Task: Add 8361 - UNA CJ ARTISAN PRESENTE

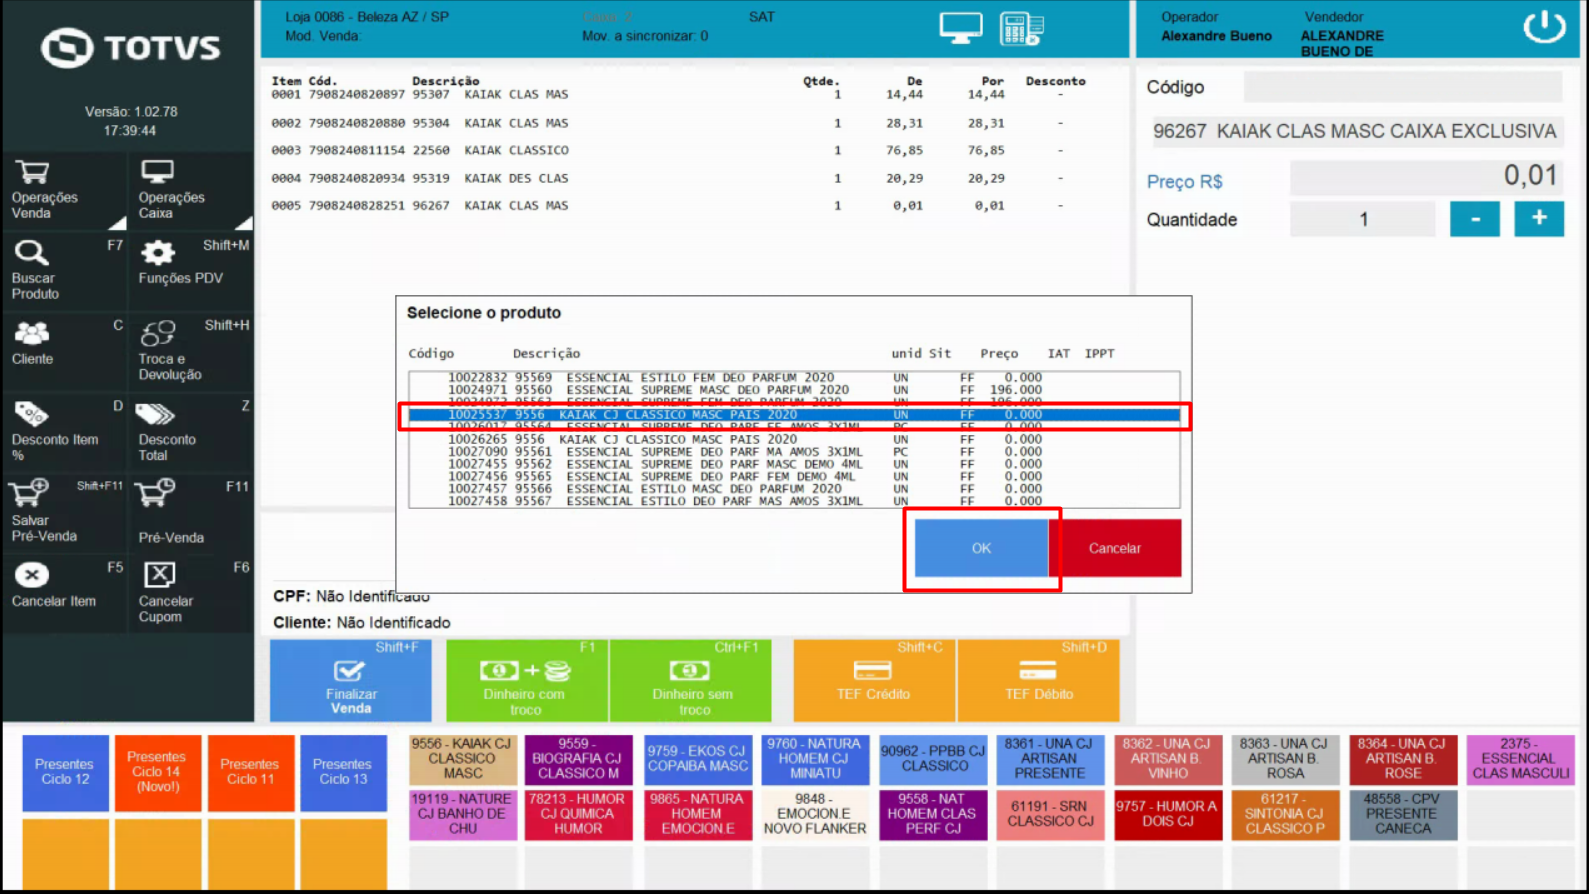Action: coord(1050,759)
